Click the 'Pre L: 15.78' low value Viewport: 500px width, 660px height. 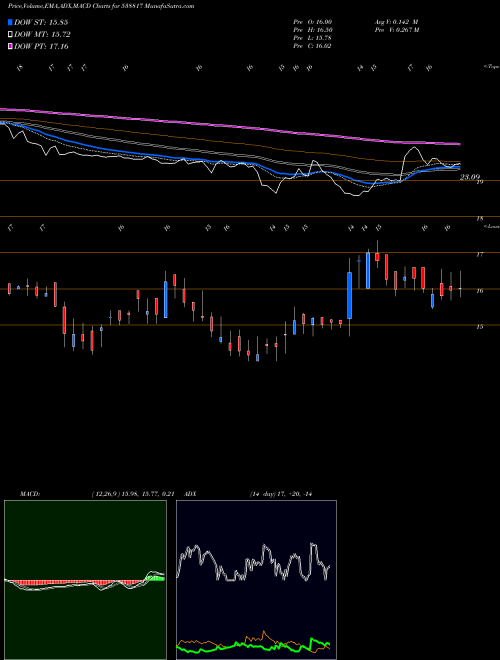click(x=313, y=38)
